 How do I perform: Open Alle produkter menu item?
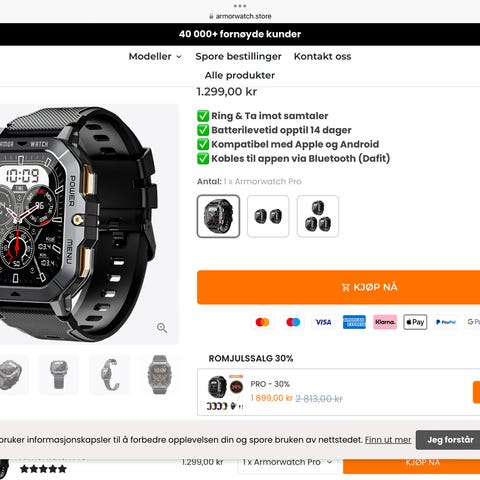point(240,75)
